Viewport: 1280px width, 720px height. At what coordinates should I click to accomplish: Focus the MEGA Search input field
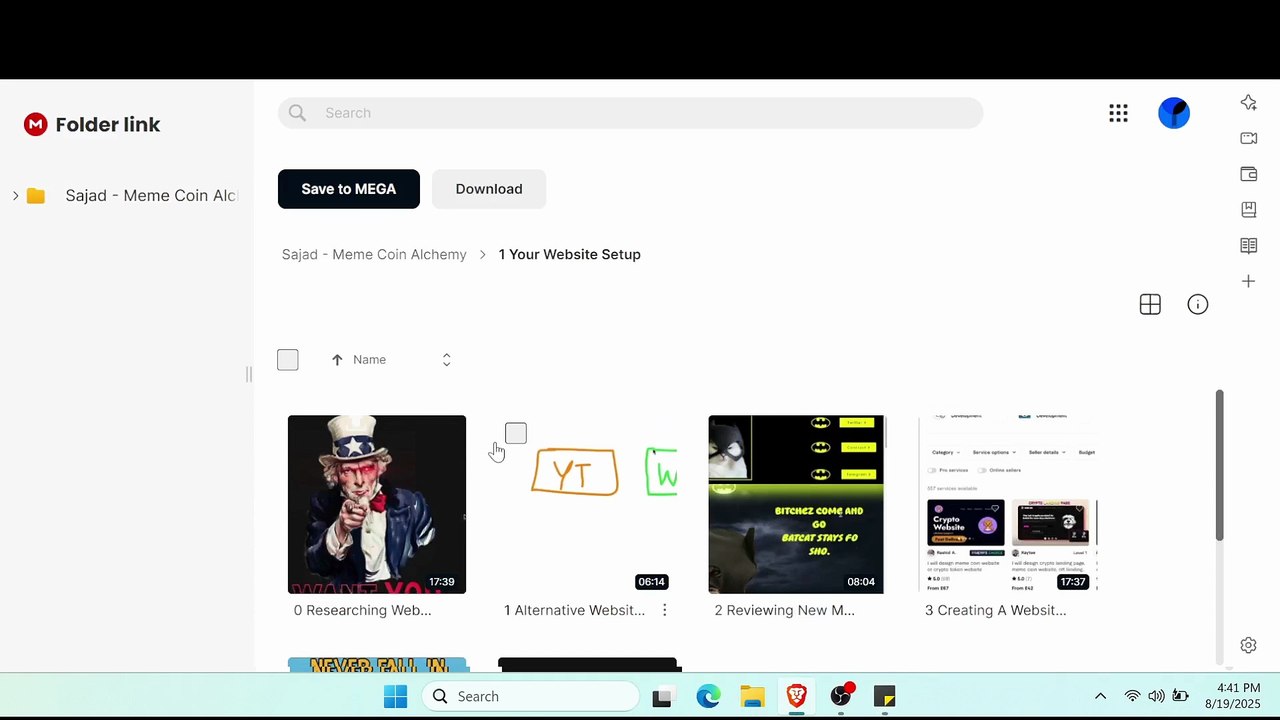pyautogui.click(x=630, y=113)
